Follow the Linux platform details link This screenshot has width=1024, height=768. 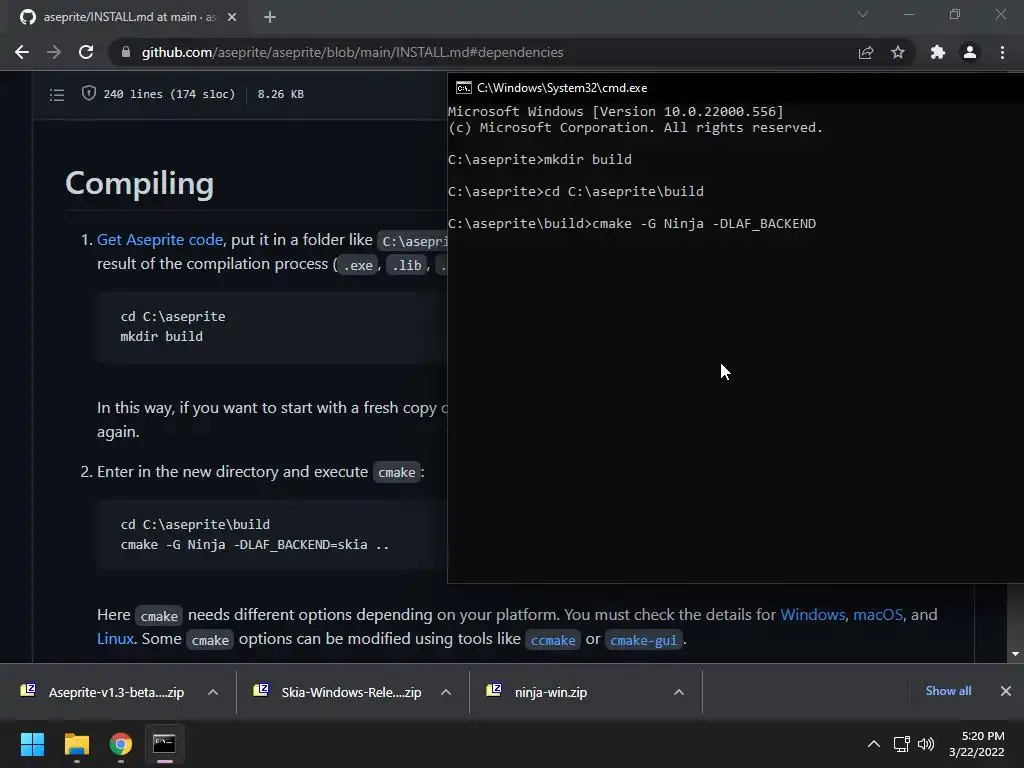click(115, 639)
